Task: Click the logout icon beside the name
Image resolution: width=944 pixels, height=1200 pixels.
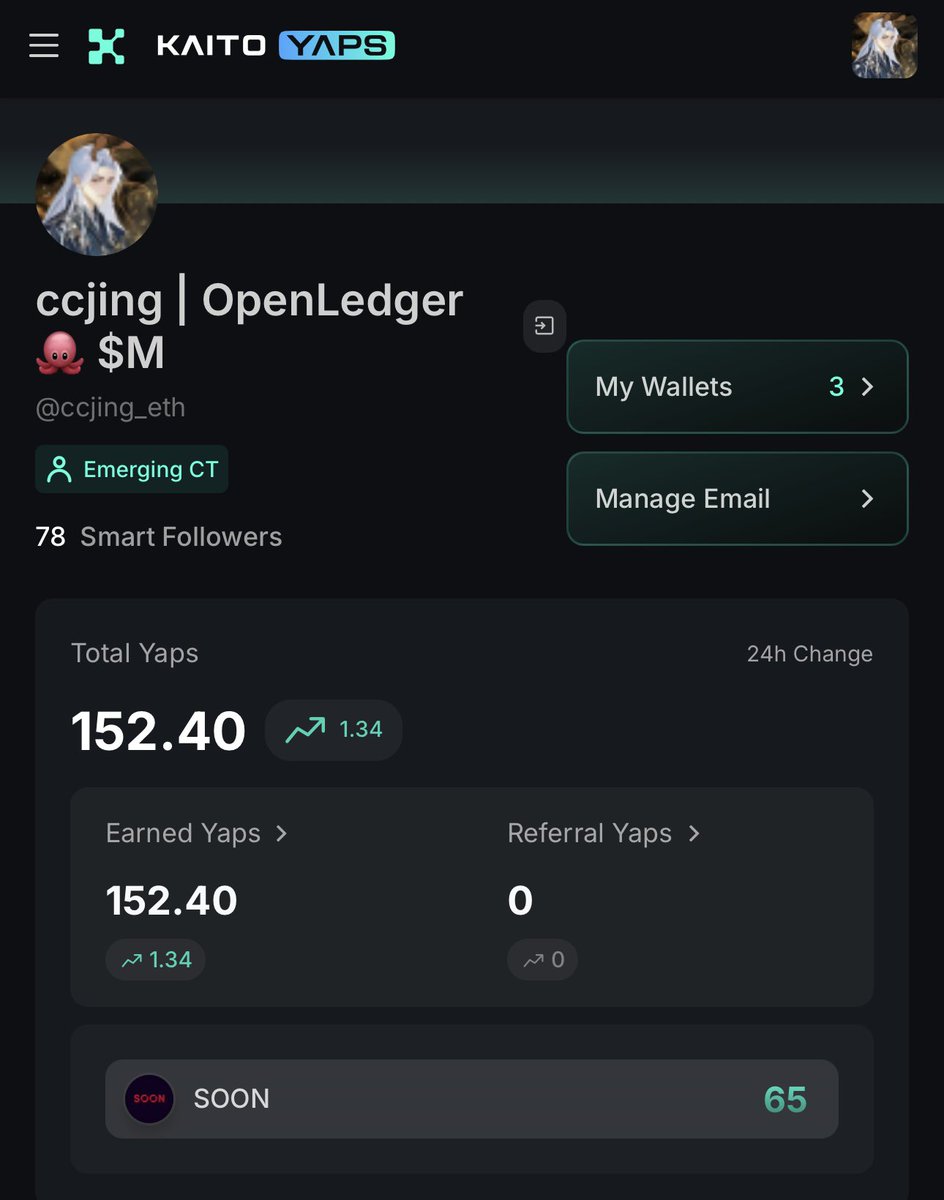Action: coord(545,326)
